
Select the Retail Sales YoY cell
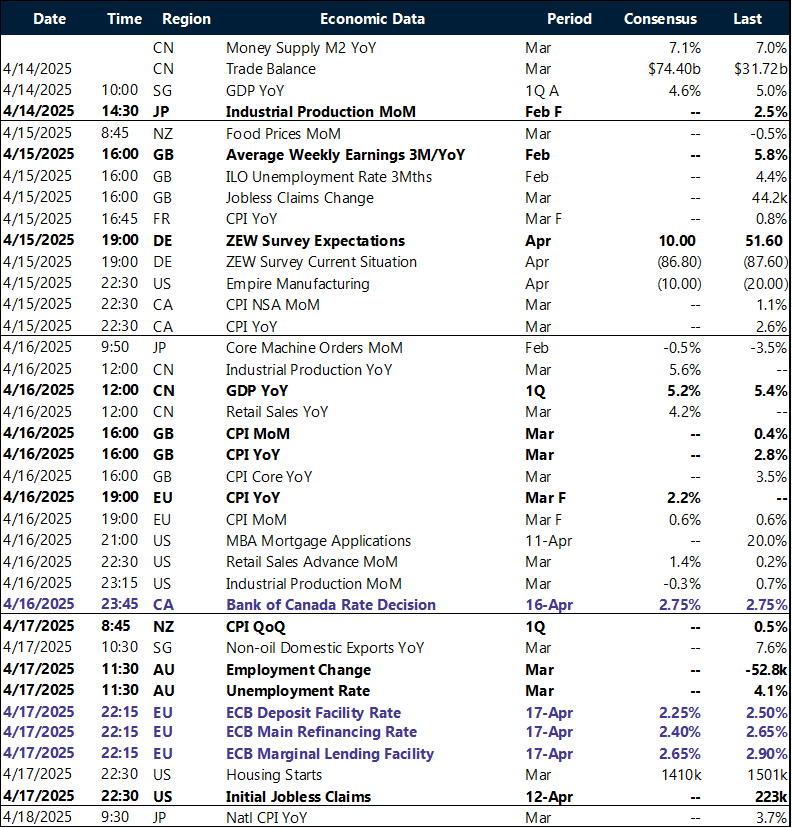[277, 412]
